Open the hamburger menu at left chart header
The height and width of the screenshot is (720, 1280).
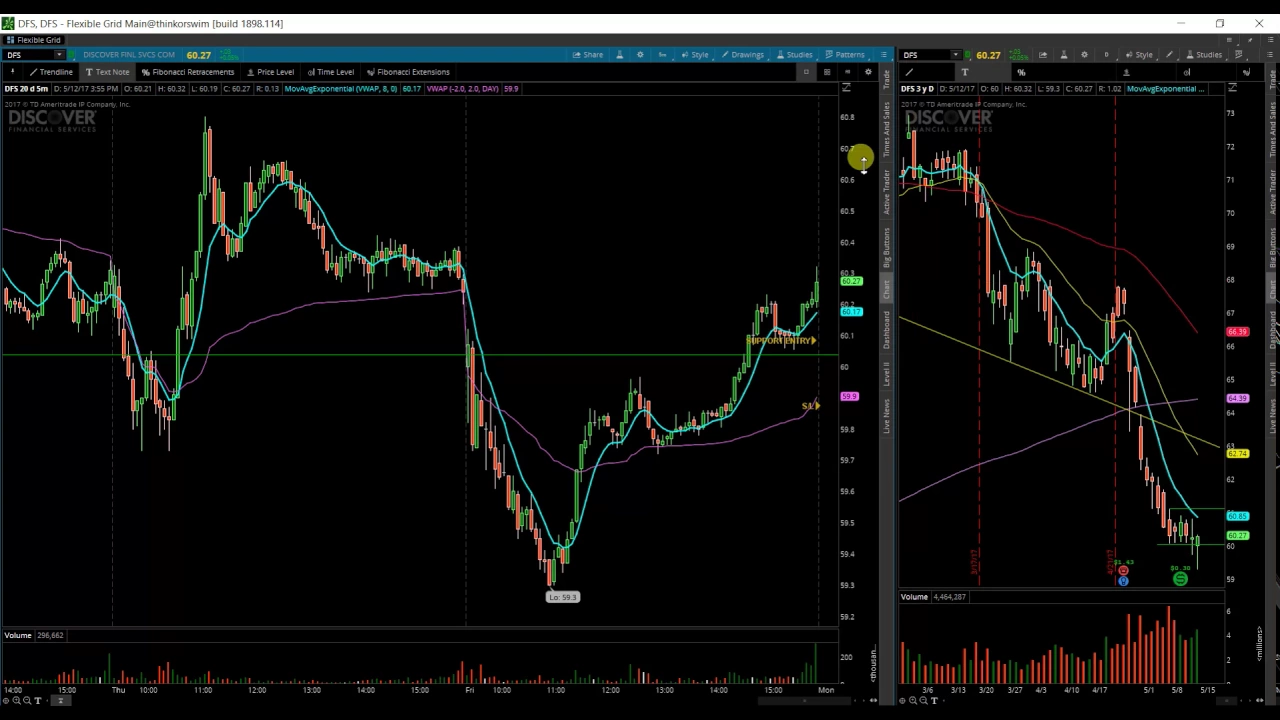tap(883, 55)
